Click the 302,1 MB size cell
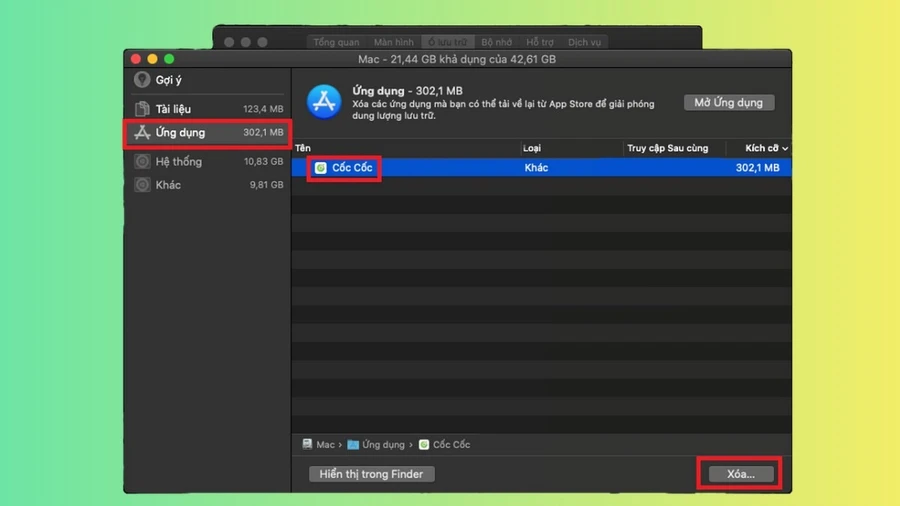Screen dimensions: 900x506 click(757, 168)
